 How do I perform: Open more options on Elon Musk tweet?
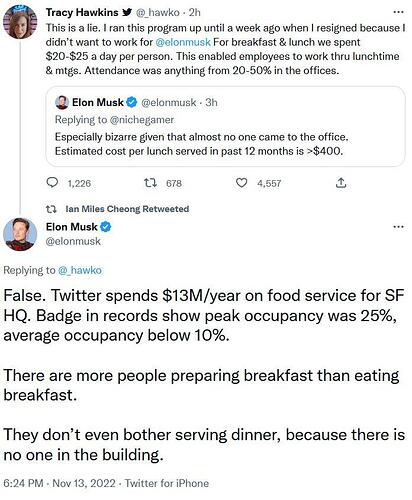[x=398, y=227]
